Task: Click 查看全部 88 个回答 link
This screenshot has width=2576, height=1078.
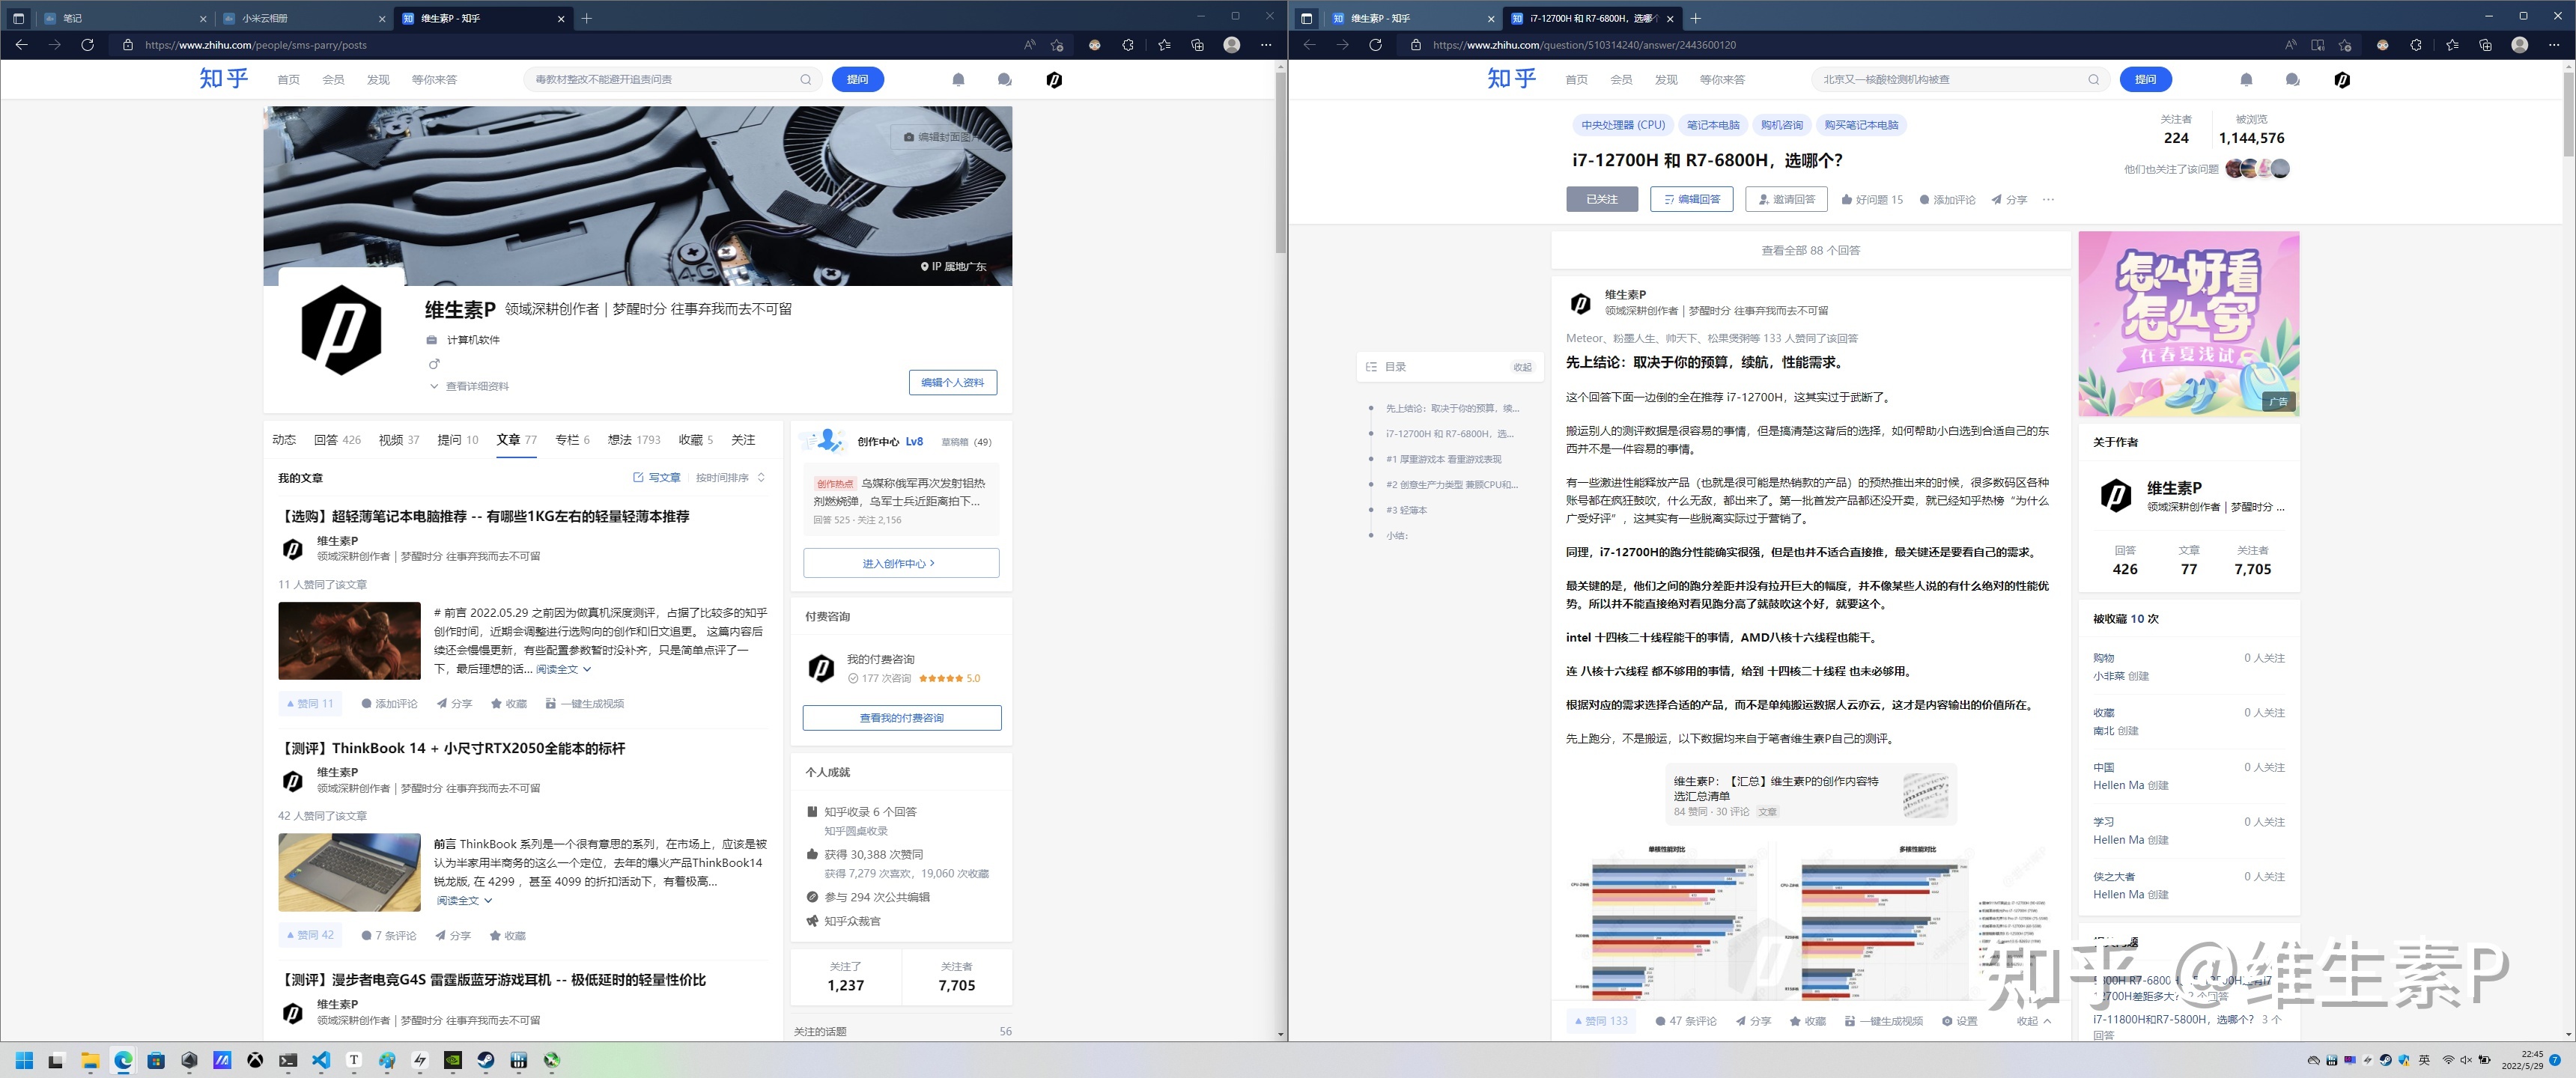Action: pos(1810,251)
